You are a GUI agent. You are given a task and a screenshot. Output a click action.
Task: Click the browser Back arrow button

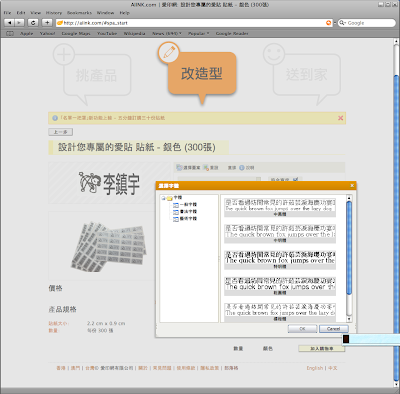point(9,23)
